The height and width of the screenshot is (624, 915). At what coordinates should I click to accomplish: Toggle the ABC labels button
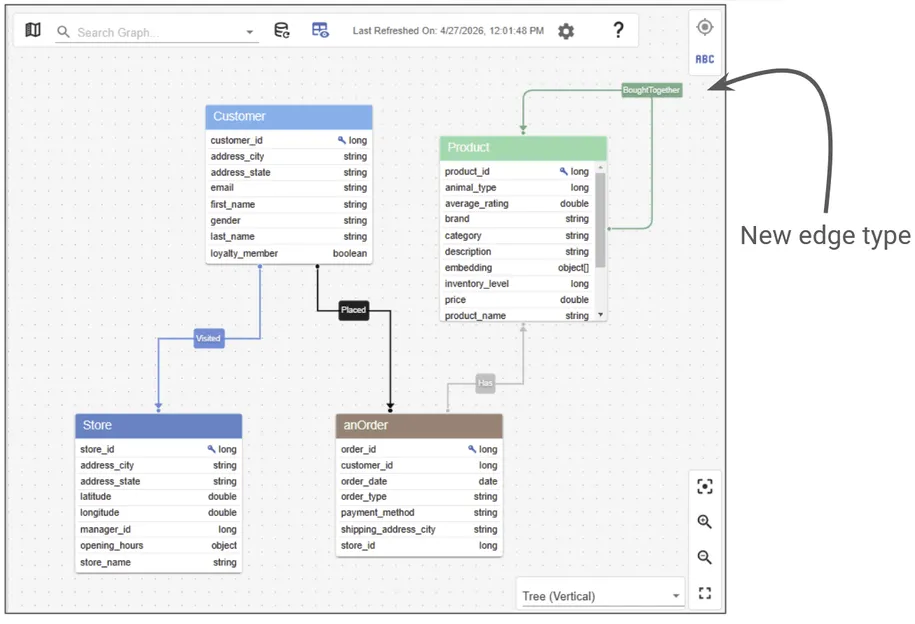705,59
